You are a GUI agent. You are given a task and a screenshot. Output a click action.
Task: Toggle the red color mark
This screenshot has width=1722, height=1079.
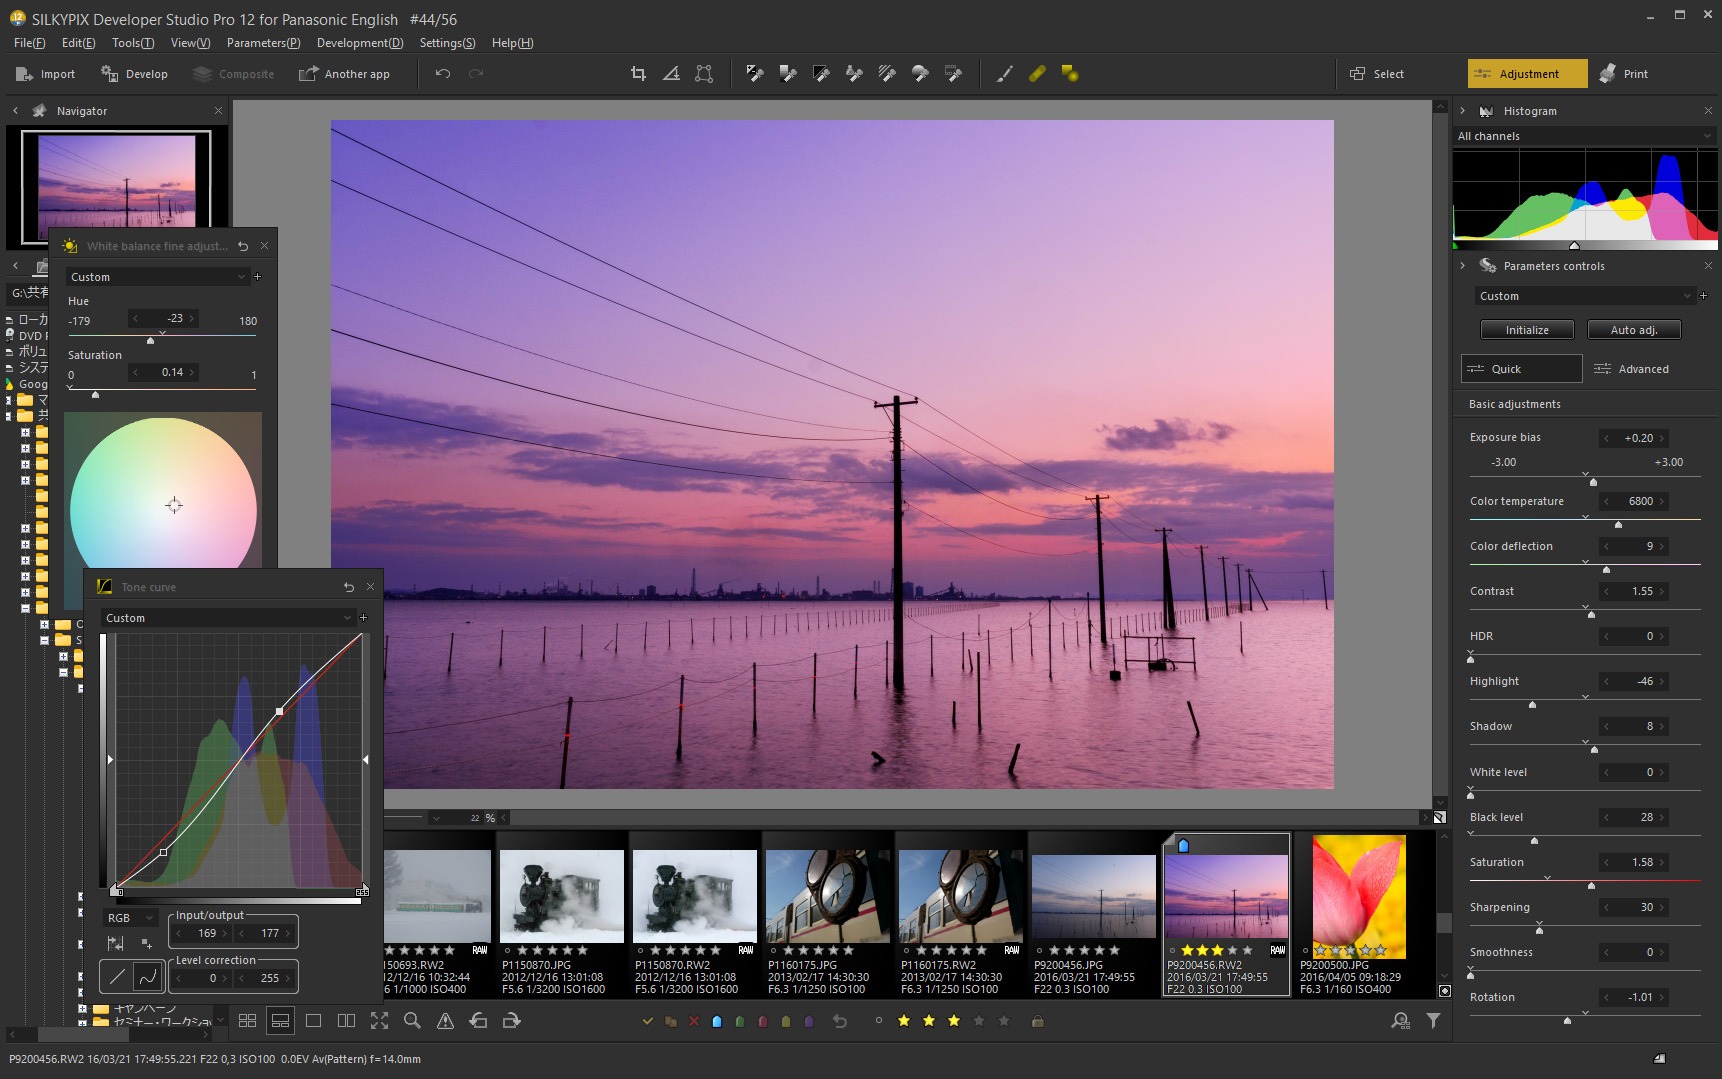762,1021
